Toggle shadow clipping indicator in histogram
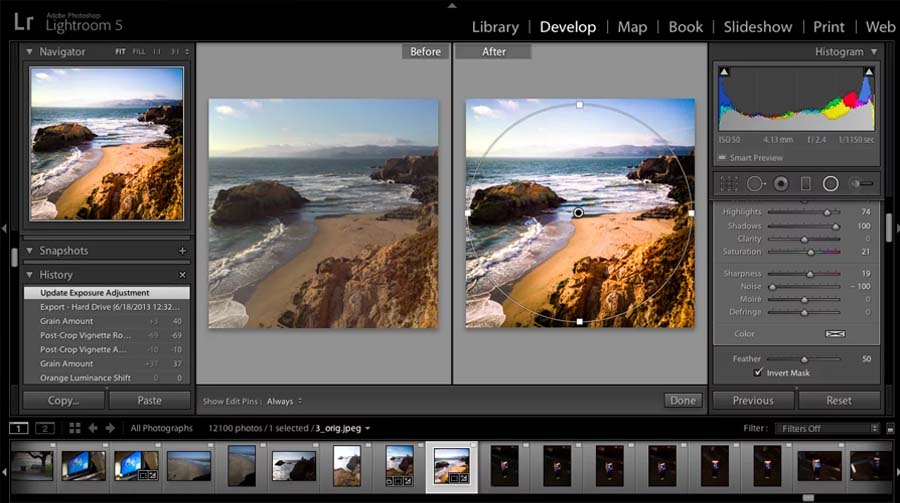Screen dimensions: 900x503 coord(724,72)
